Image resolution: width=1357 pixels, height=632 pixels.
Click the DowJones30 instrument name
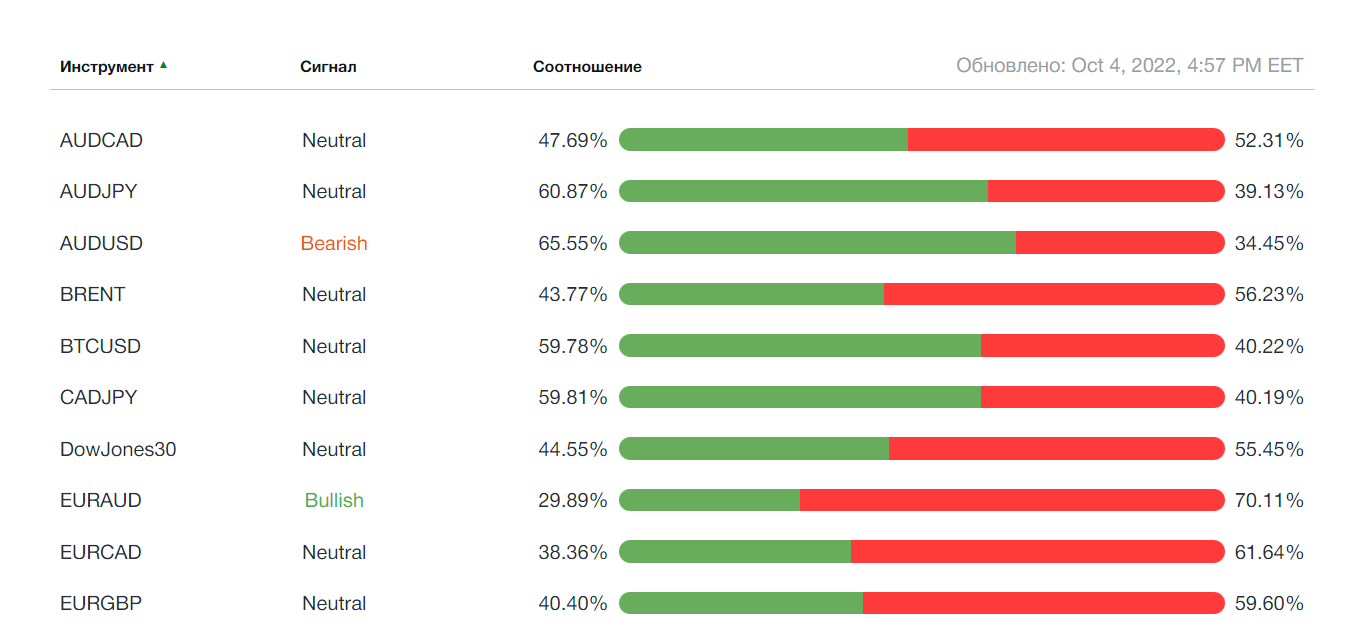click(118, 450)
